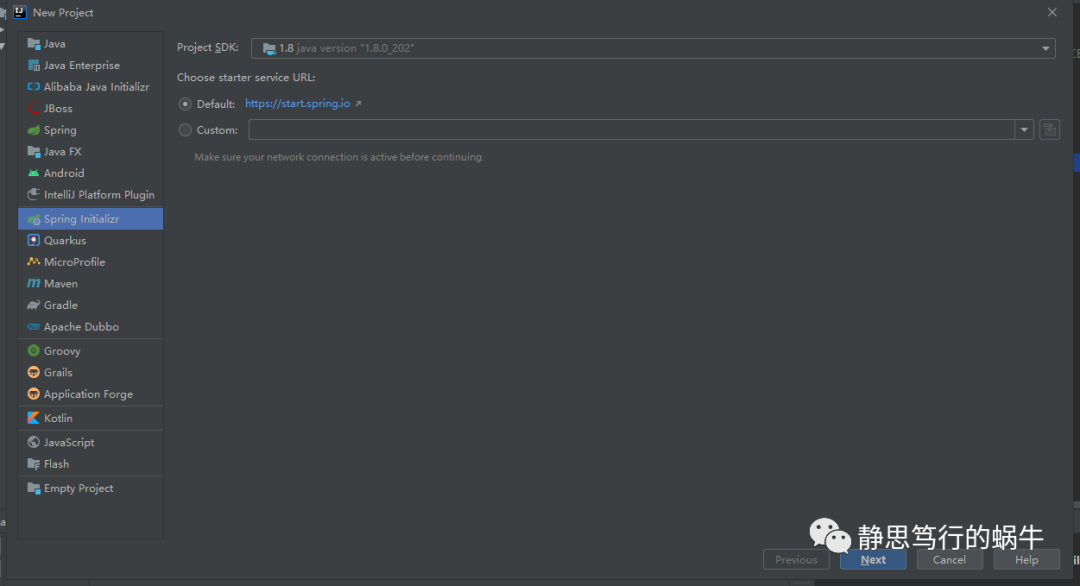This screenshot has width=1080, height=586.
Task: Select IntelliJ Platform Plugin text
Action: [x=99, y=195]
